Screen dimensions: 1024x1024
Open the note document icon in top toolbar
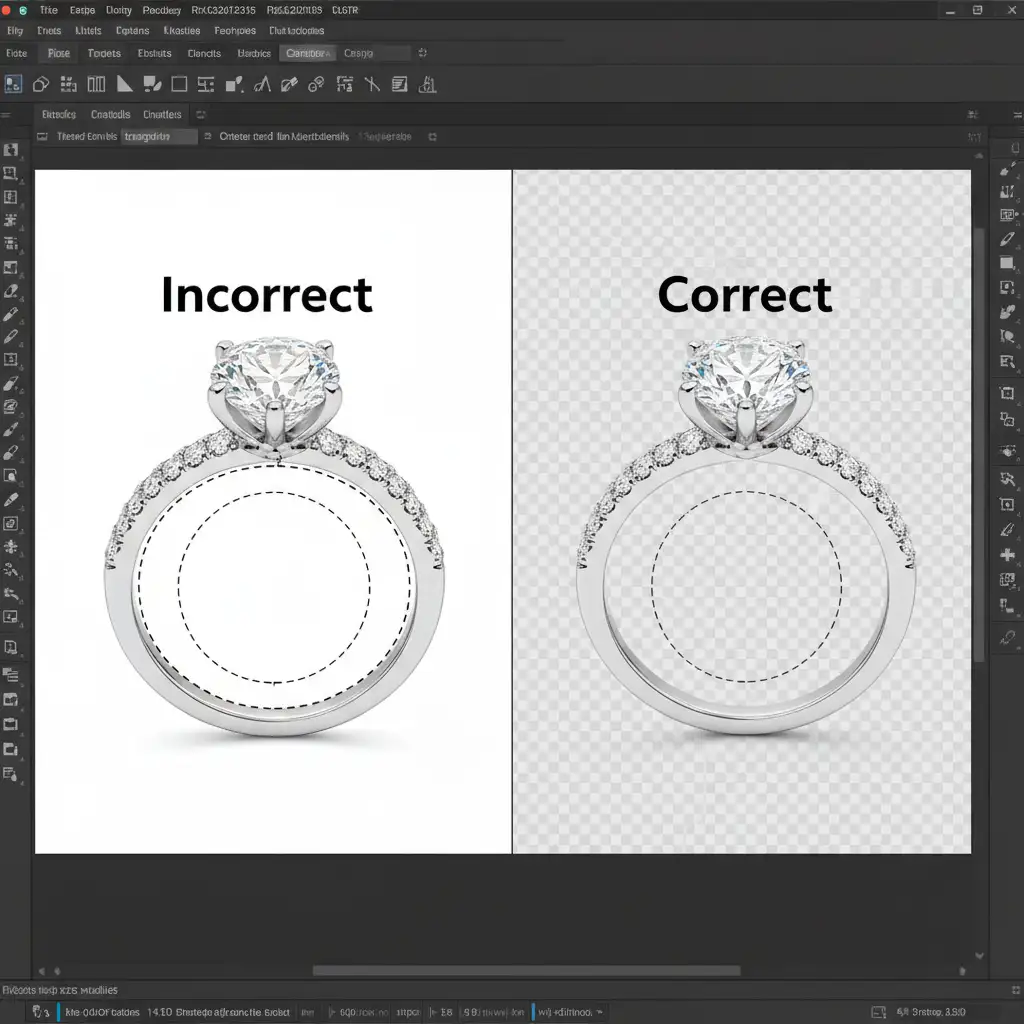tap(400, 85)
